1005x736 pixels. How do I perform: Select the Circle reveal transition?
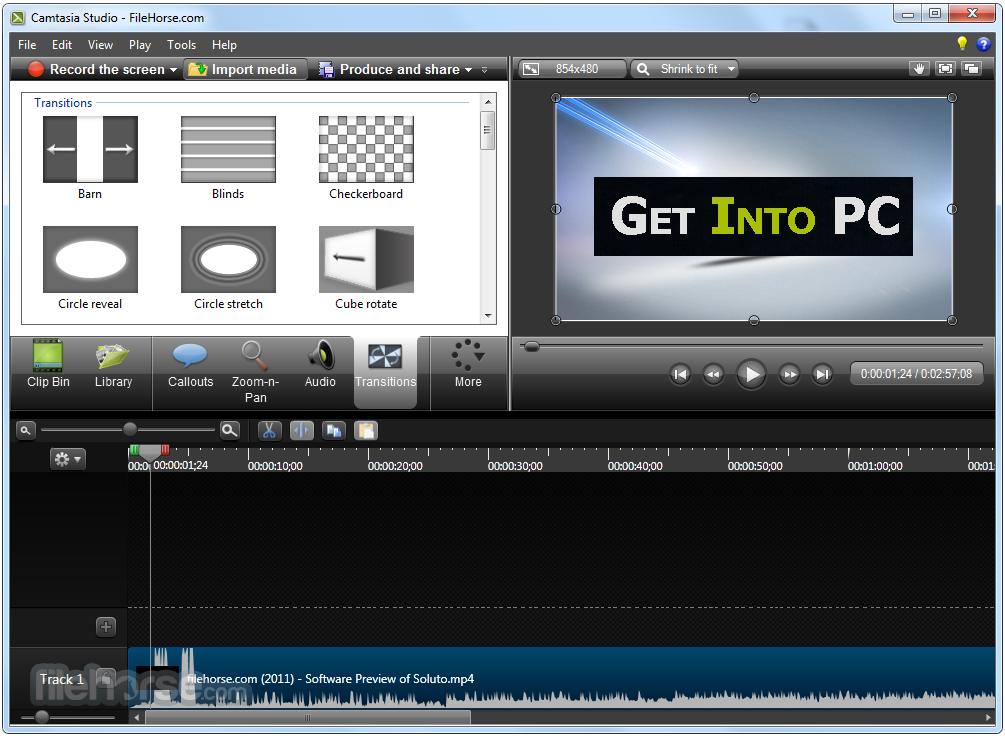coord(90,268)
